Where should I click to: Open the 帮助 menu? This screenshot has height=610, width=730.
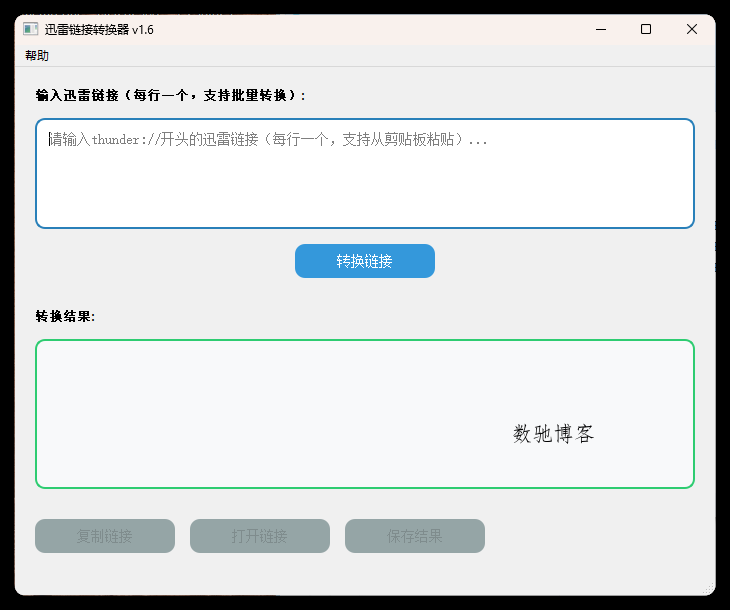pyautogui.click(x=37, y=55)
